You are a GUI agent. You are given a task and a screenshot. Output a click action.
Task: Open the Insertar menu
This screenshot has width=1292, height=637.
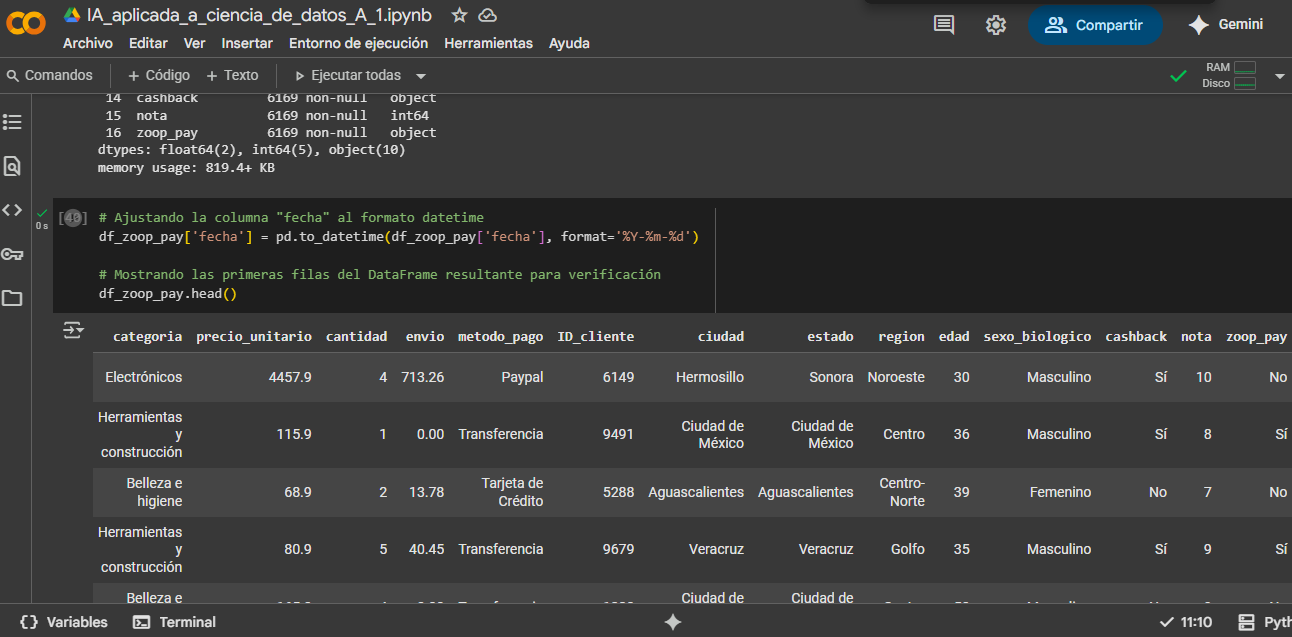click(247, 43)
